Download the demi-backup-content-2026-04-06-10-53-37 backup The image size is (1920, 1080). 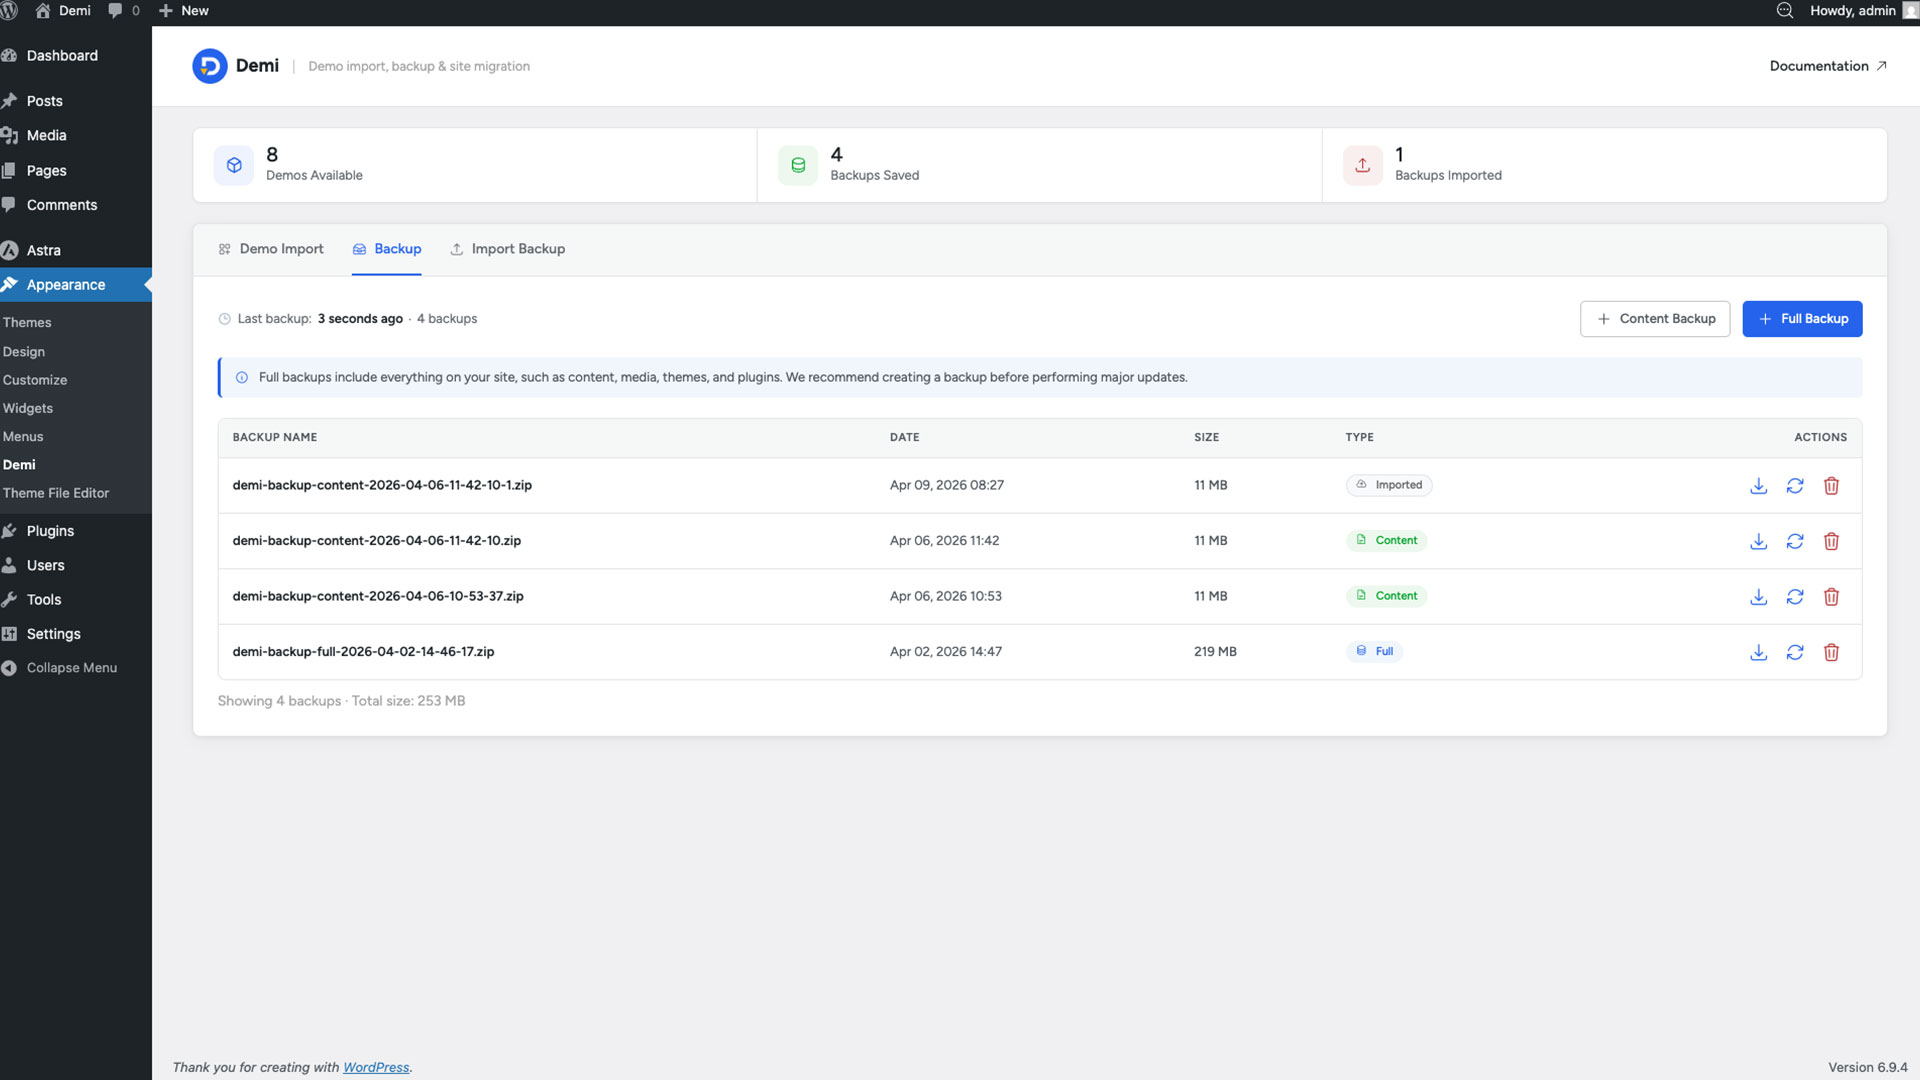click(1759, 596)
